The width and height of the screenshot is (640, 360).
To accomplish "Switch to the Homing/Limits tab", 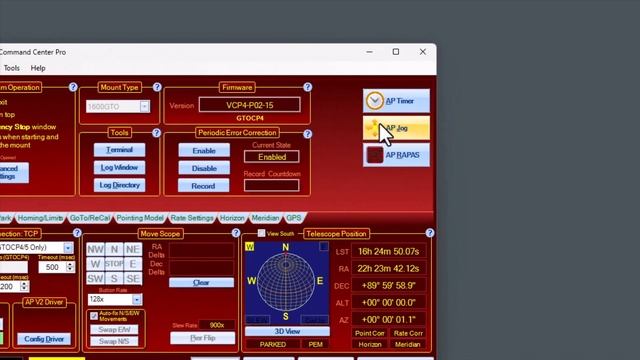I will tap(40, 218).
